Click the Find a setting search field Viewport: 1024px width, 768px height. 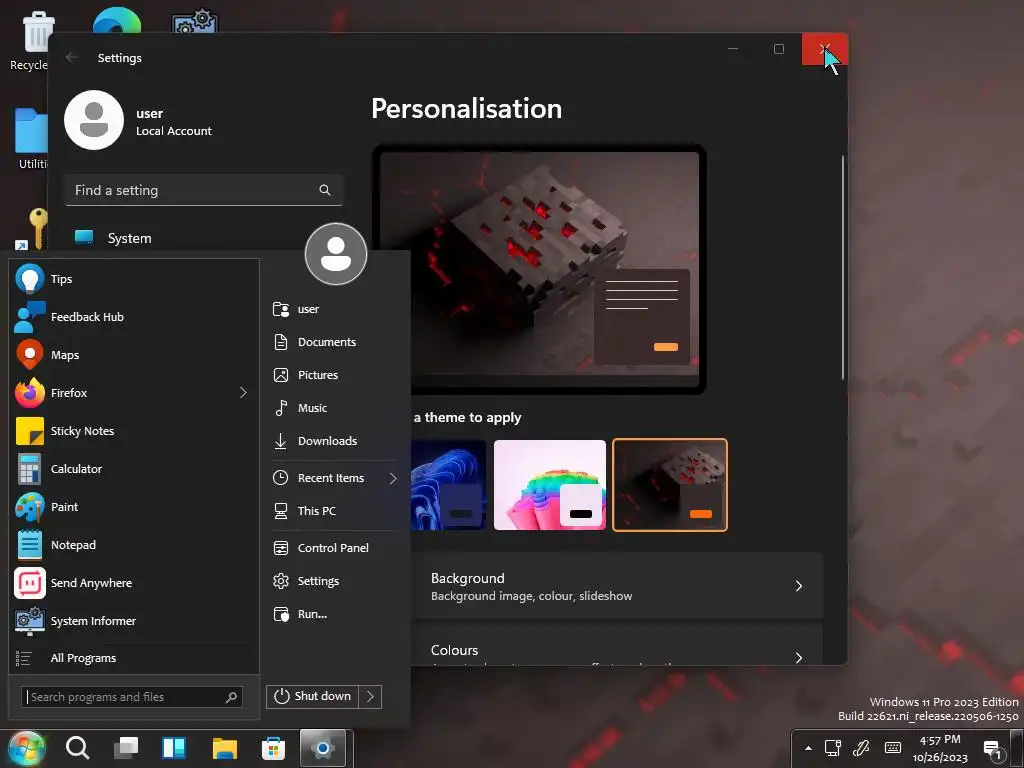tap(204, 190)
